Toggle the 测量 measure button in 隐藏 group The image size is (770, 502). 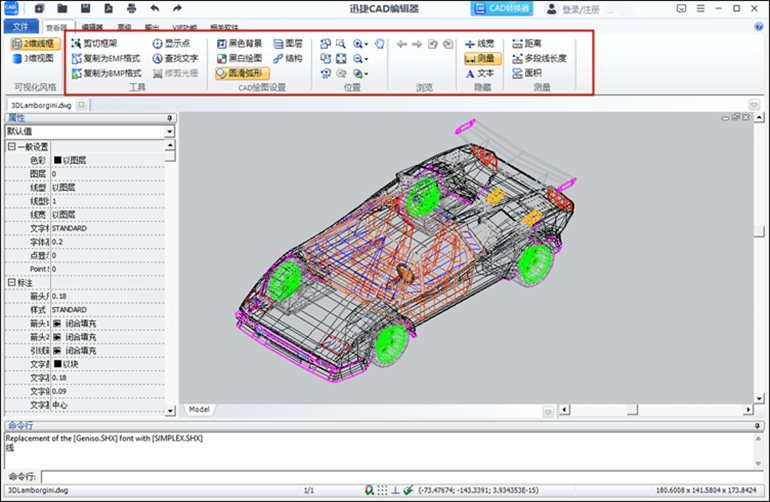[x=482, y=58]
